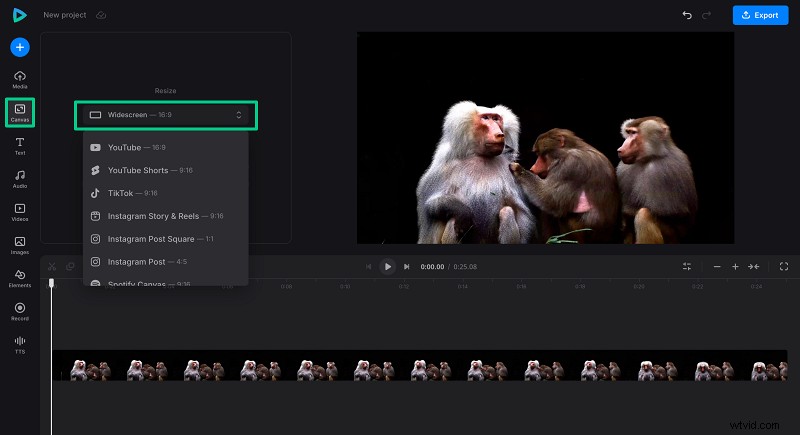Open the TTS sidebar tool
This screenshot has width=800, height=435.
20,345
